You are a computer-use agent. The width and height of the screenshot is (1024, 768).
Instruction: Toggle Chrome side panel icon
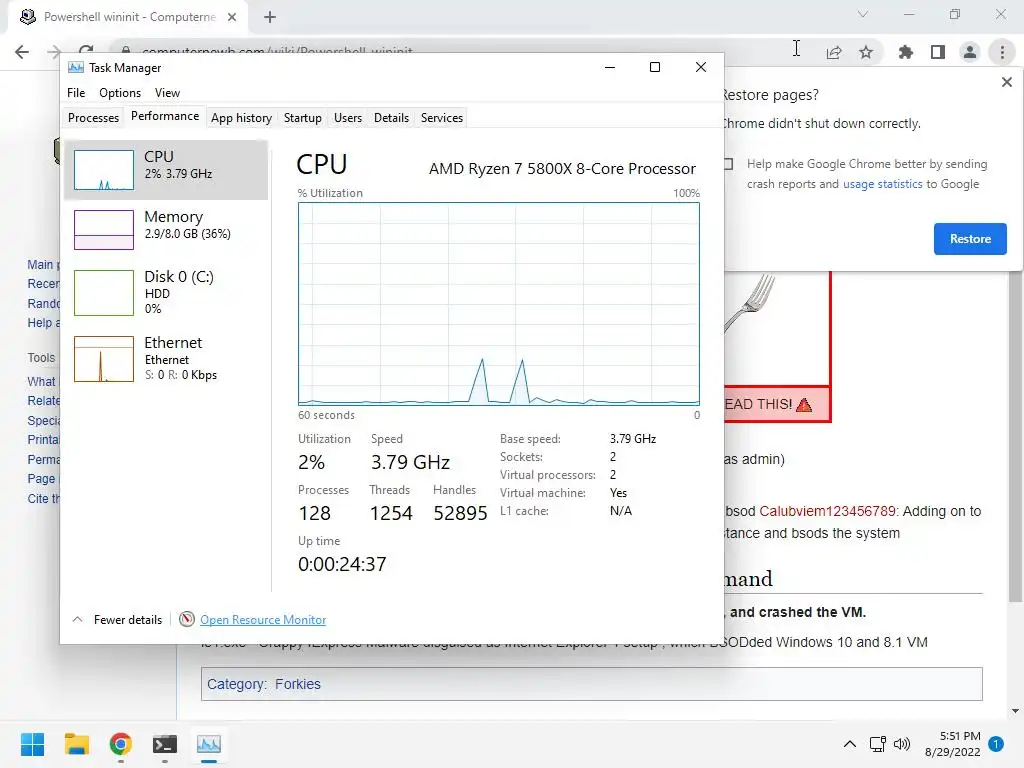pyautogui.click(x=938, y=52)
